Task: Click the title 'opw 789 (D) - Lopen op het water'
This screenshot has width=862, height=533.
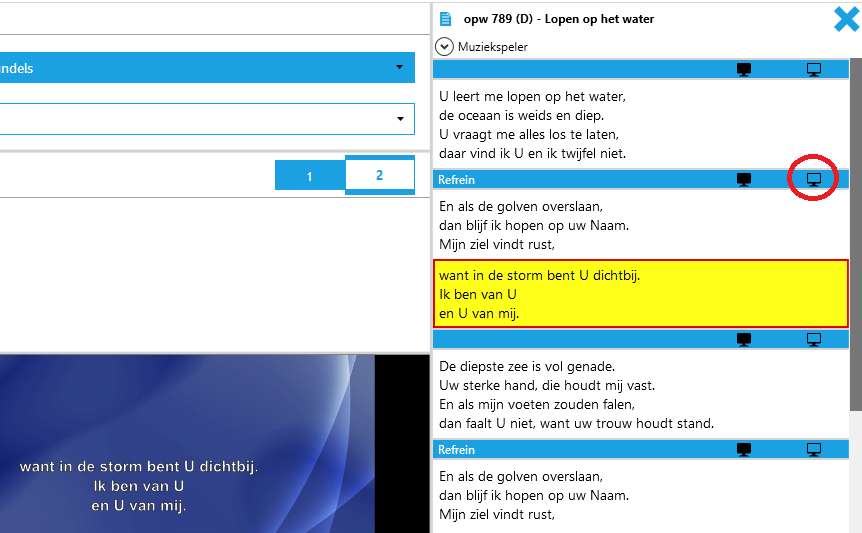Action: coord(559,19)
